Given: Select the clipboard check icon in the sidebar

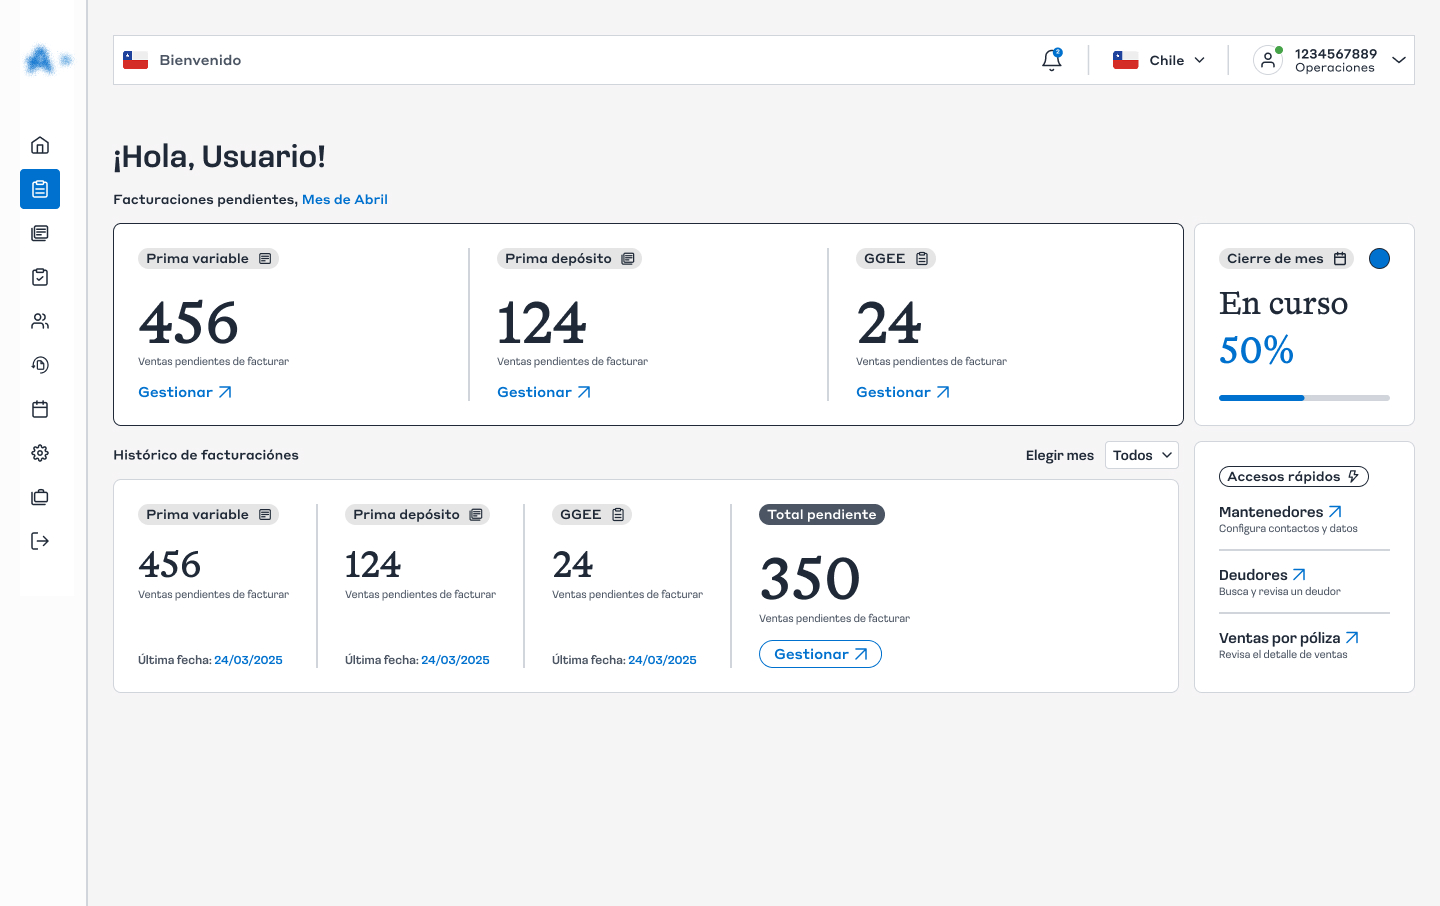Looking at the screenshot, I should point(40,277).
